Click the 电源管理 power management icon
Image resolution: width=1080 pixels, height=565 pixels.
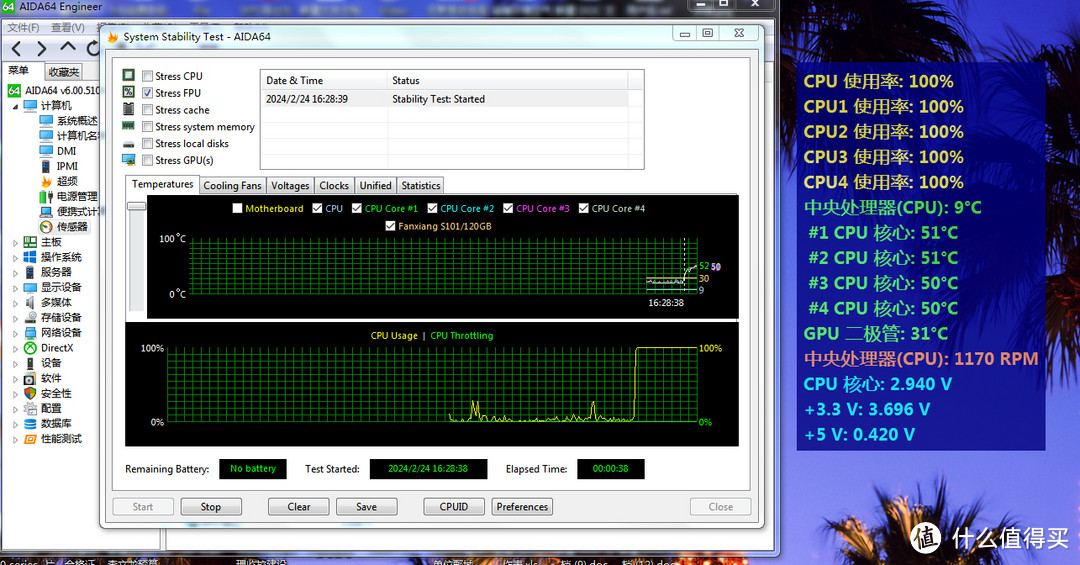[x=46, y=196]
